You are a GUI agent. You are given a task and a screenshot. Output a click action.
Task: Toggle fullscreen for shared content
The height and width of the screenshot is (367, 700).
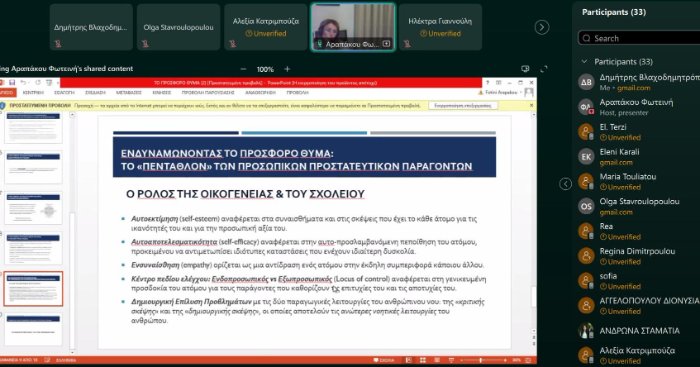544,69
